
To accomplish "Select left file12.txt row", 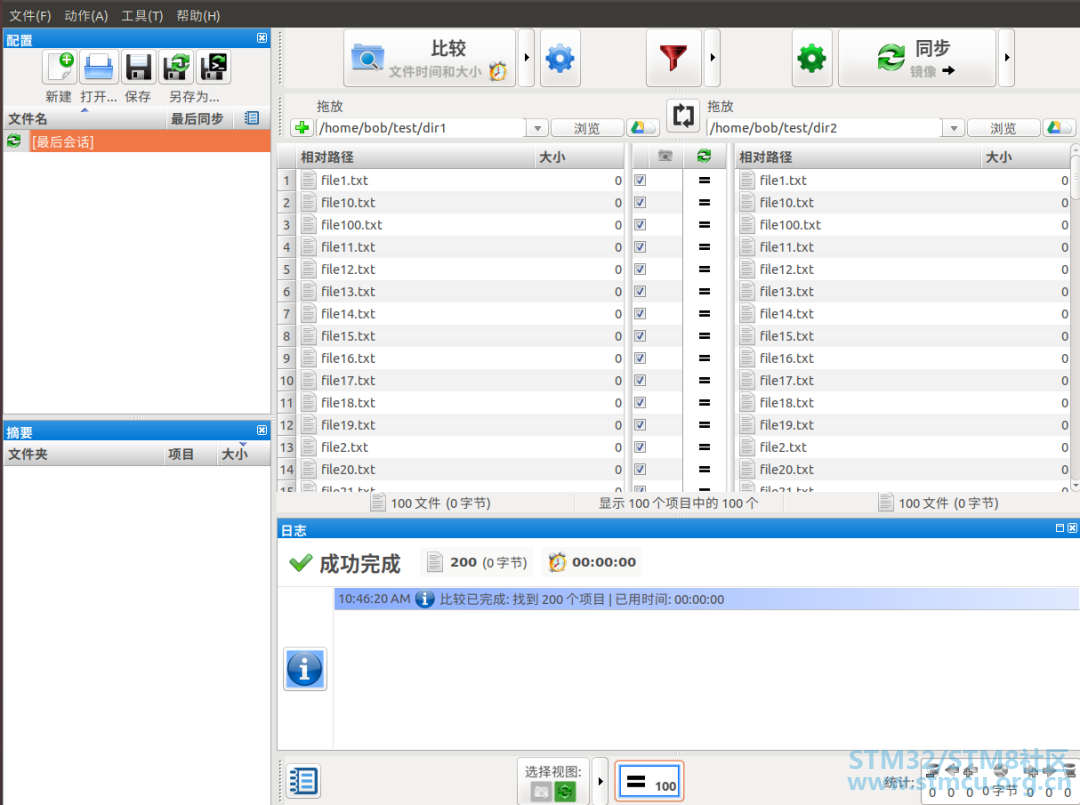I will click(x=460, y=269).
